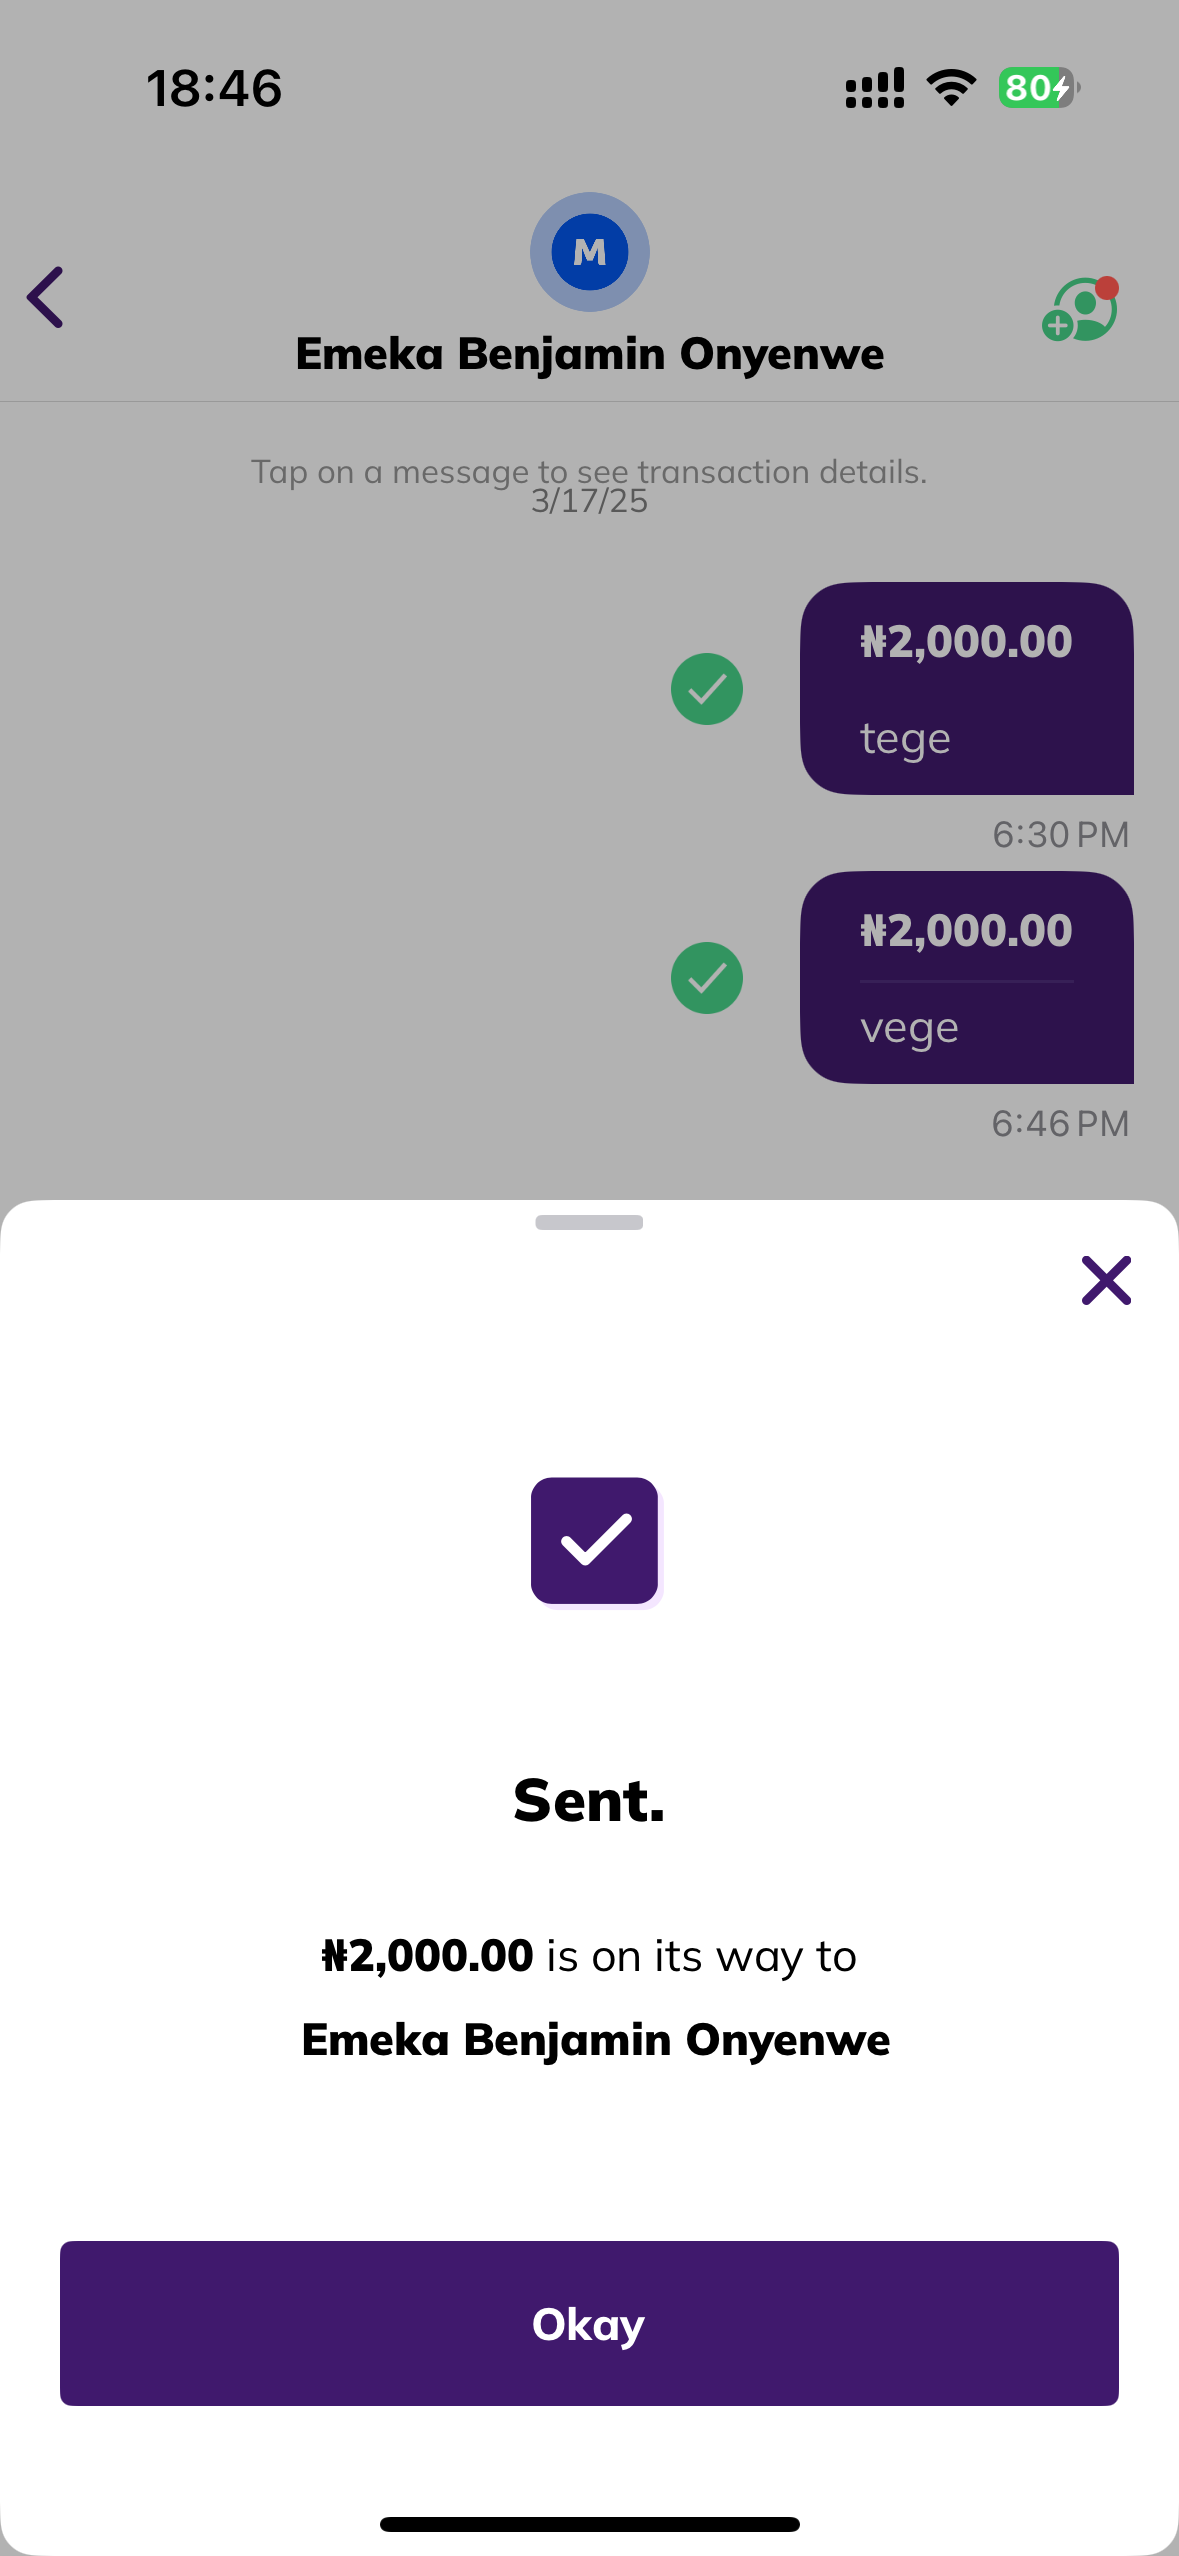
Task: Tap the blue M profile avatar
Action: tap(590, 252)
